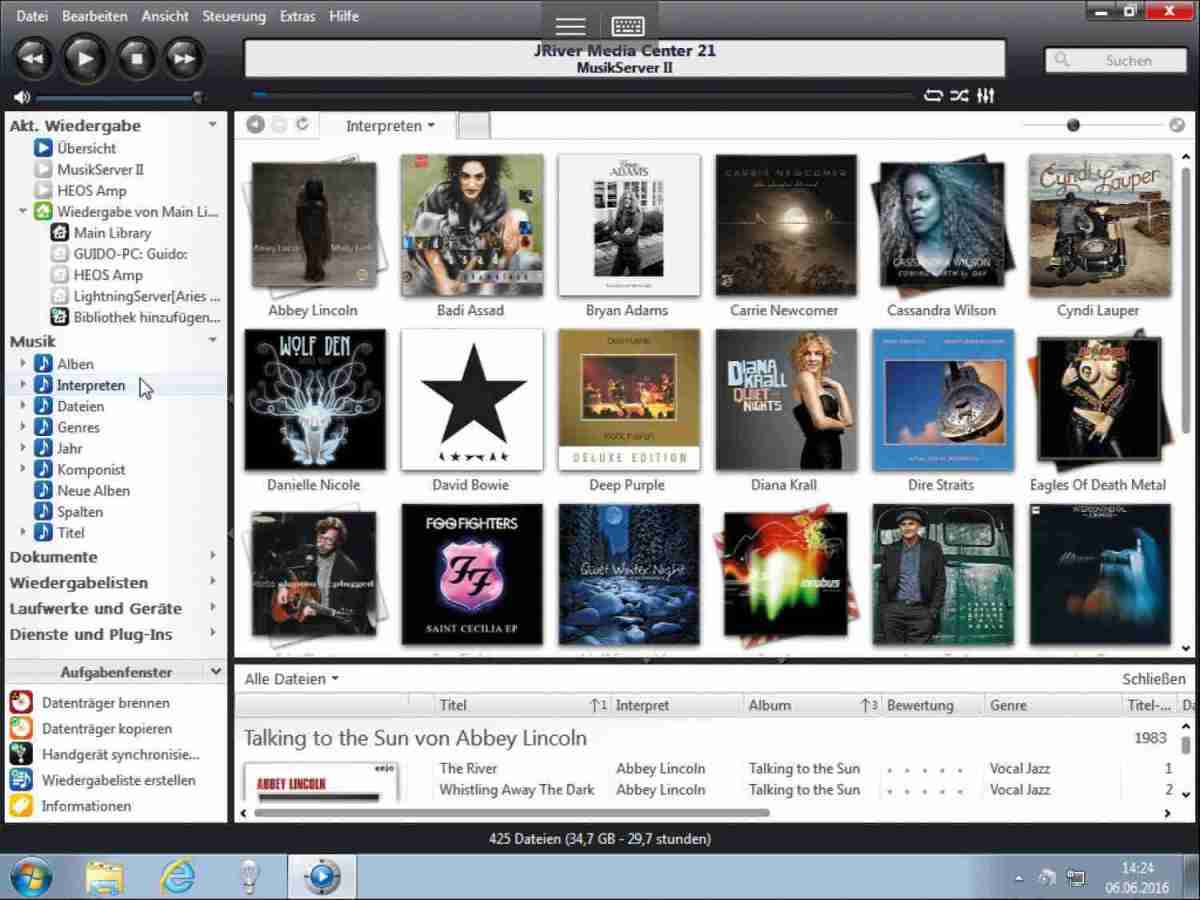
Task: Open the Datei menu
Action: tap(32, 16)
